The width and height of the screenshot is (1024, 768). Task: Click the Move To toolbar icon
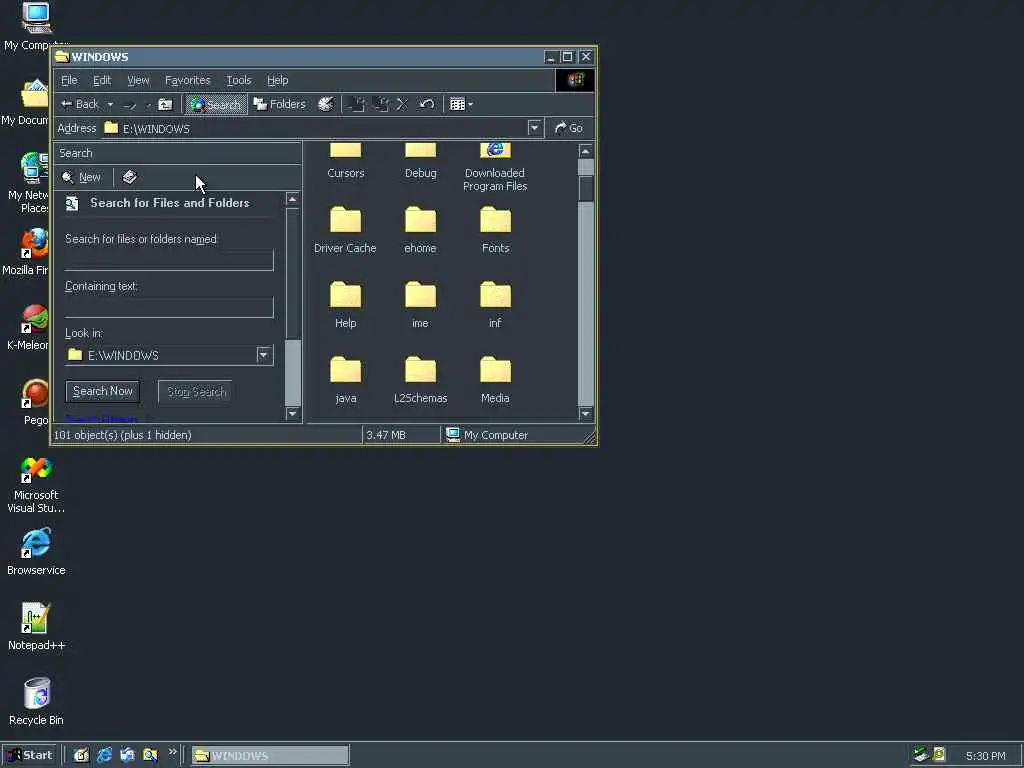357,104
